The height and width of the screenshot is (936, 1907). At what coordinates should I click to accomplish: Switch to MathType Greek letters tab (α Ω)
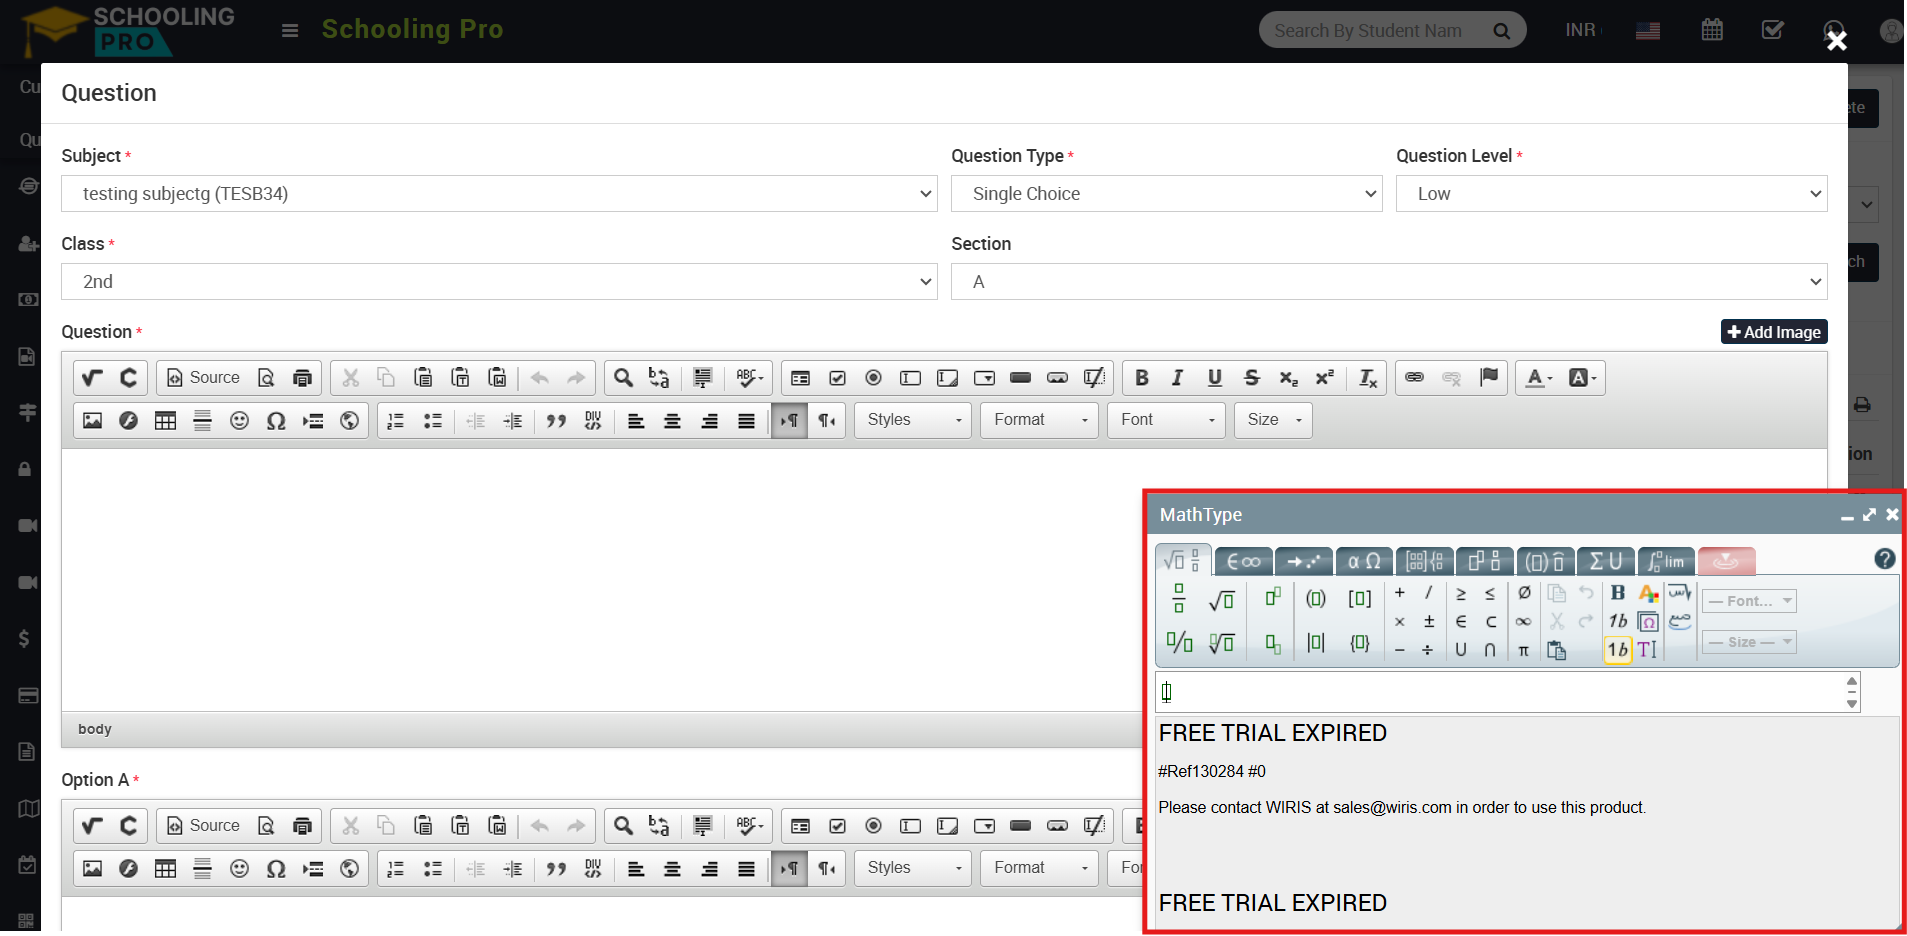(1364, 561)
